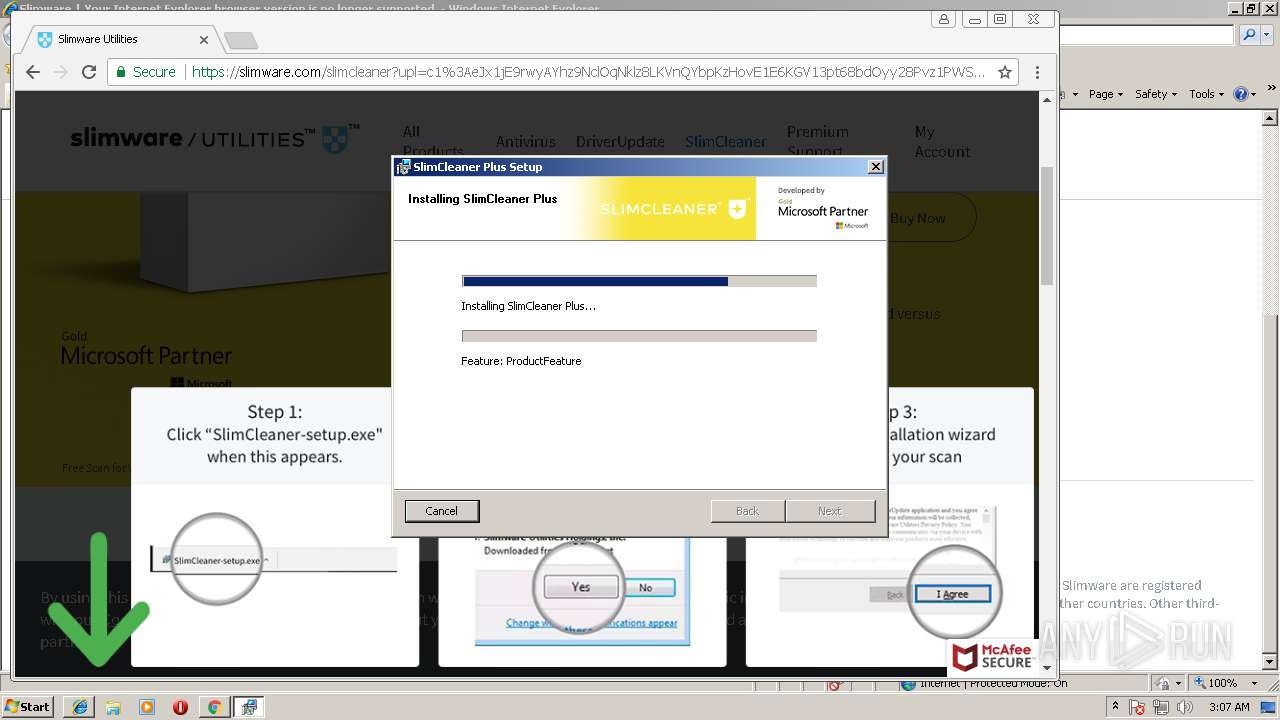The height and width of the screenshot is (720, 1280).
Task: Click 'Feature: ProductFeature' text
Action: [521, 361]
